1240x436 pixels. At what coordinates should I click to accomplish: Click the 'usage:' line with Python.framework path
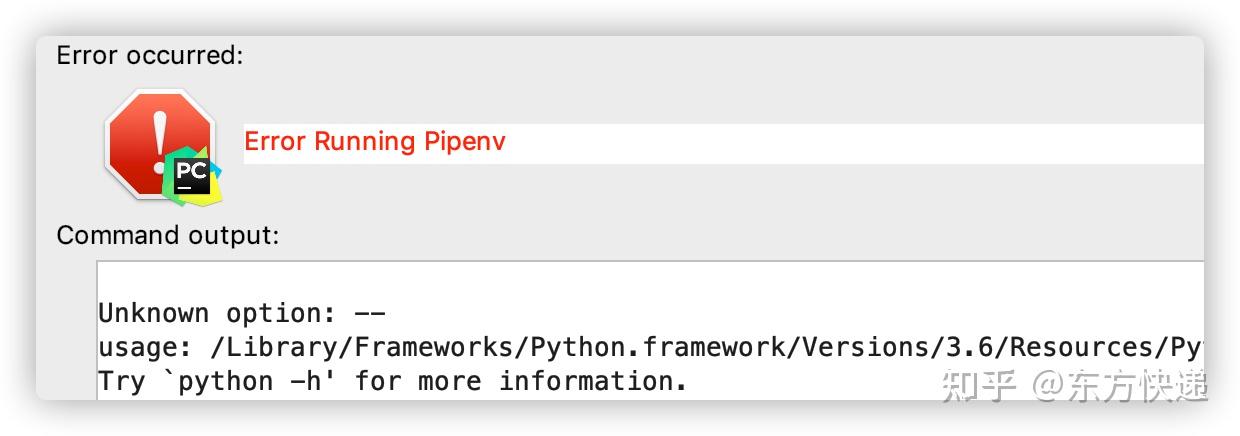pyautogui.click(x=650, y=347)
